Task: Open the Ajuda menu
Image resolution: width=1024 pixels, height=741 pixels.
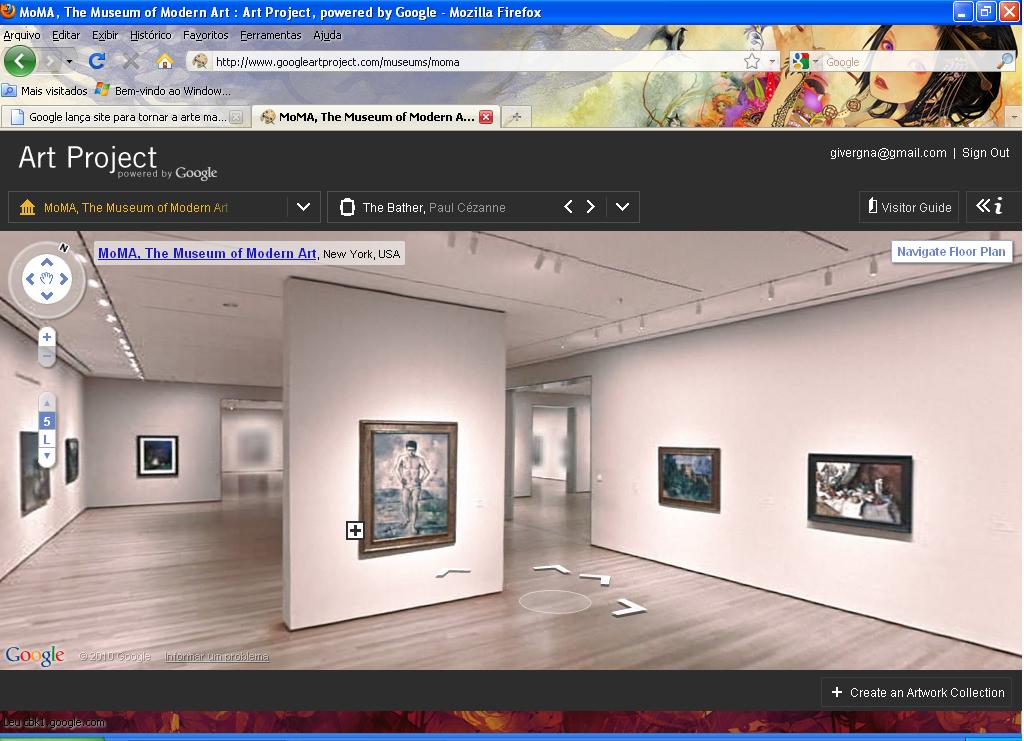Action: pos(327,35)
